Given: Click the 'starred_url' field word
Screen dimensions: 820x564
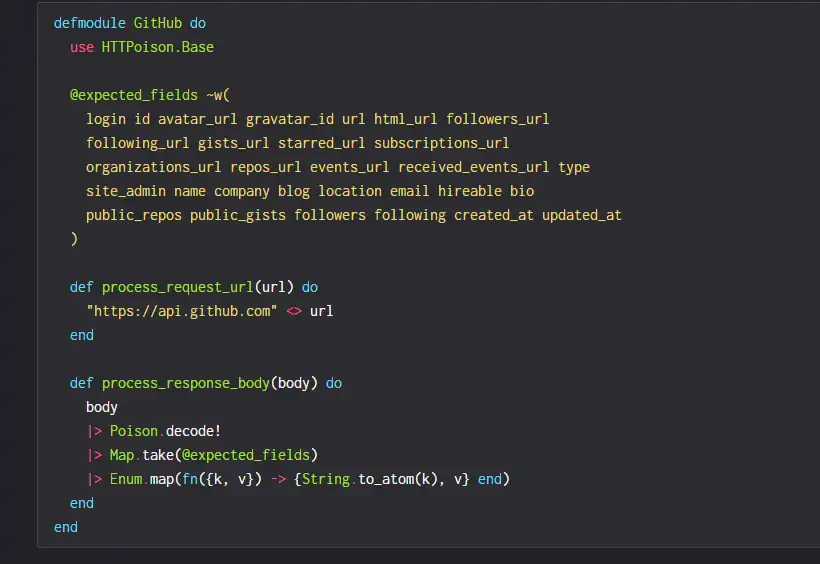Looking at the screenshot, I should (x=322, y=143).
